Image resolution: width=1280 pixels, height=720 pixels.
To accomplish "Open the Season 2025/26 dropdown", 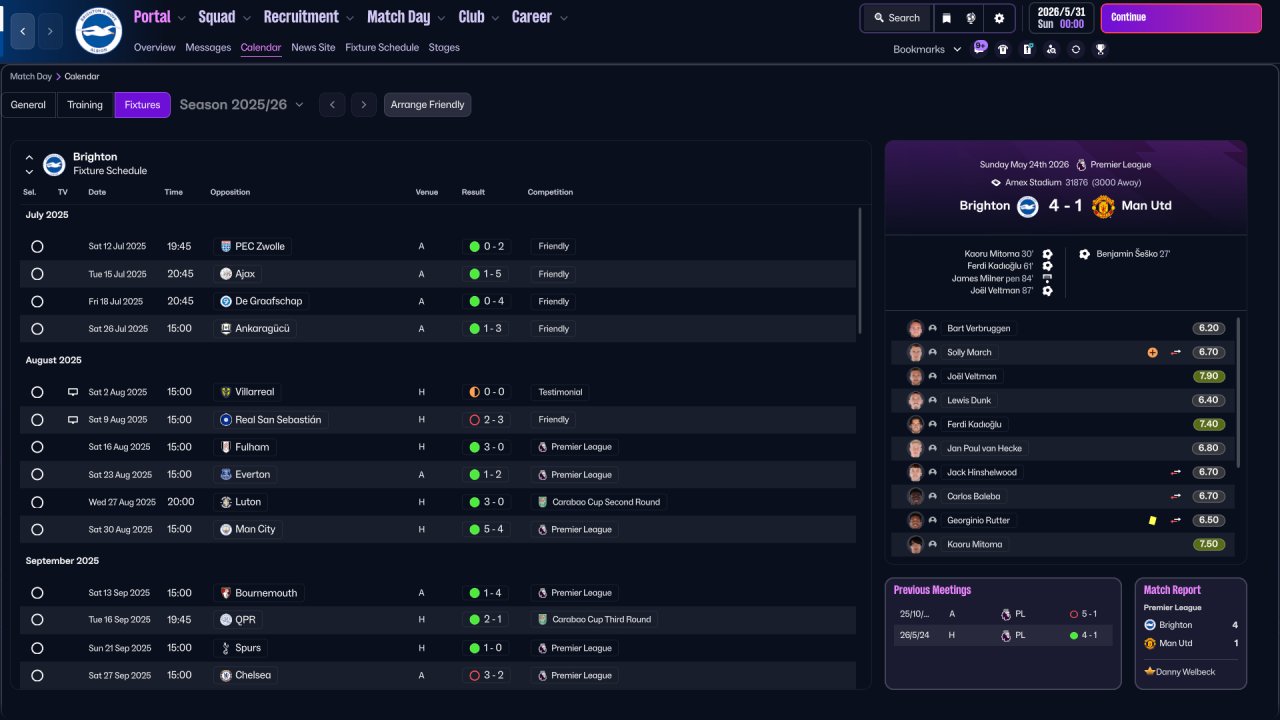I will [241, 105].
